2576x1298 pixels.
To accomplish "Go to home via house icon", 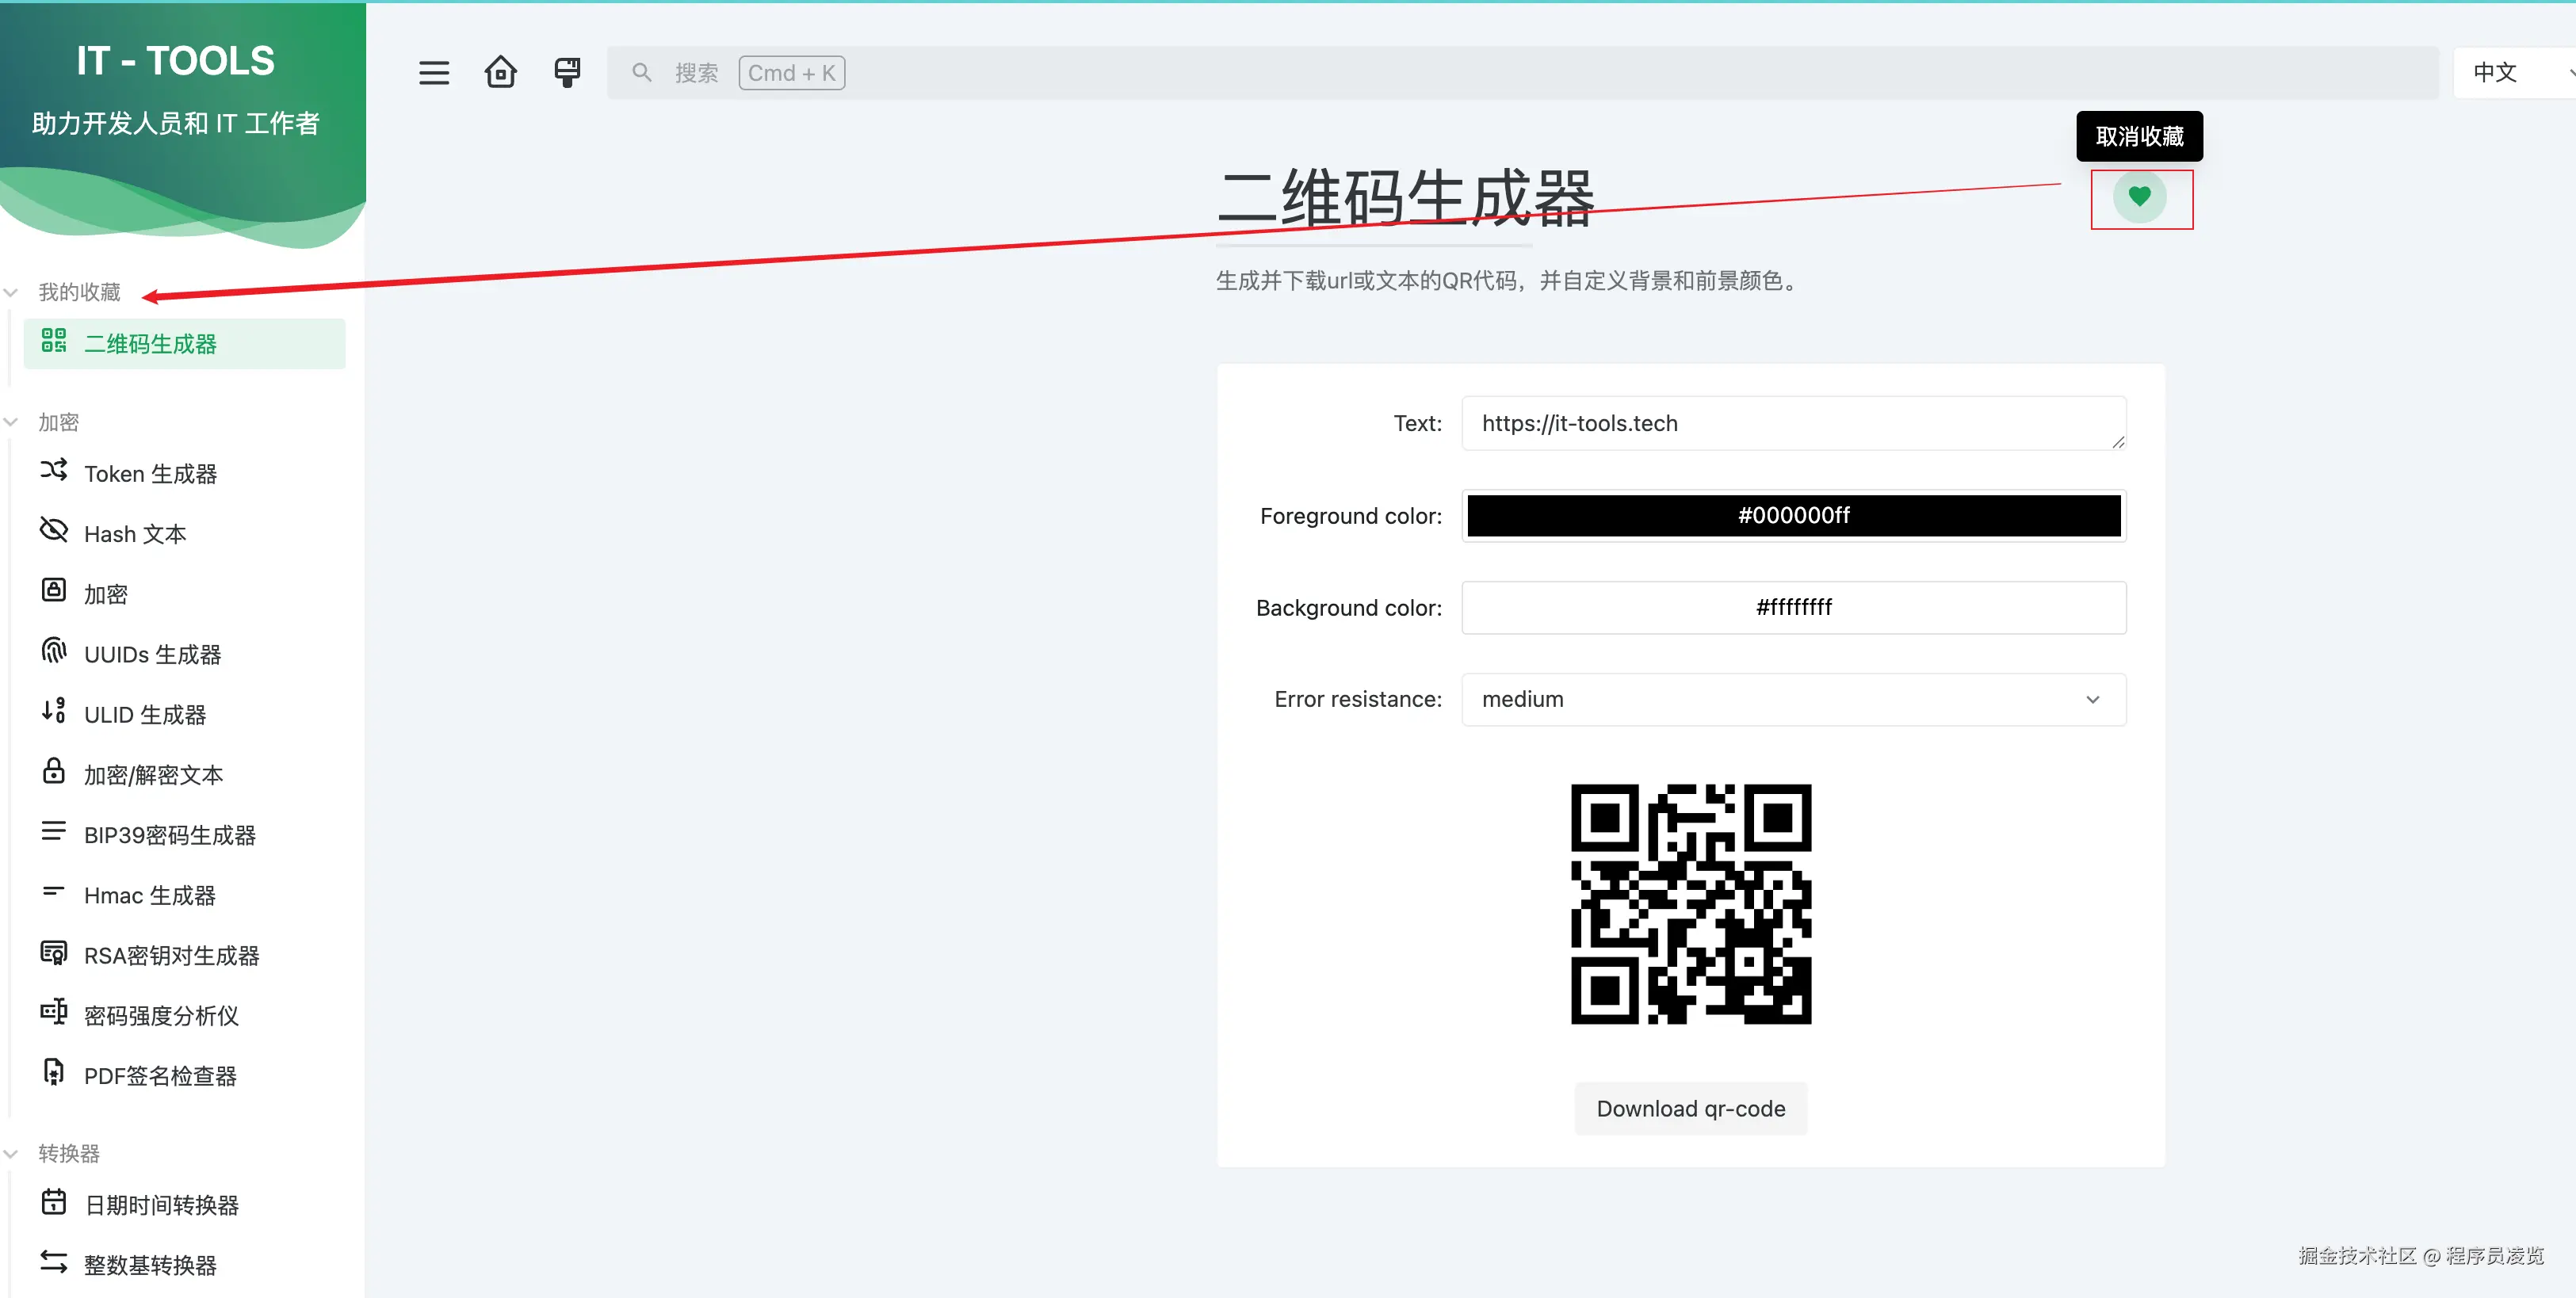I will [x=500, y=73].
